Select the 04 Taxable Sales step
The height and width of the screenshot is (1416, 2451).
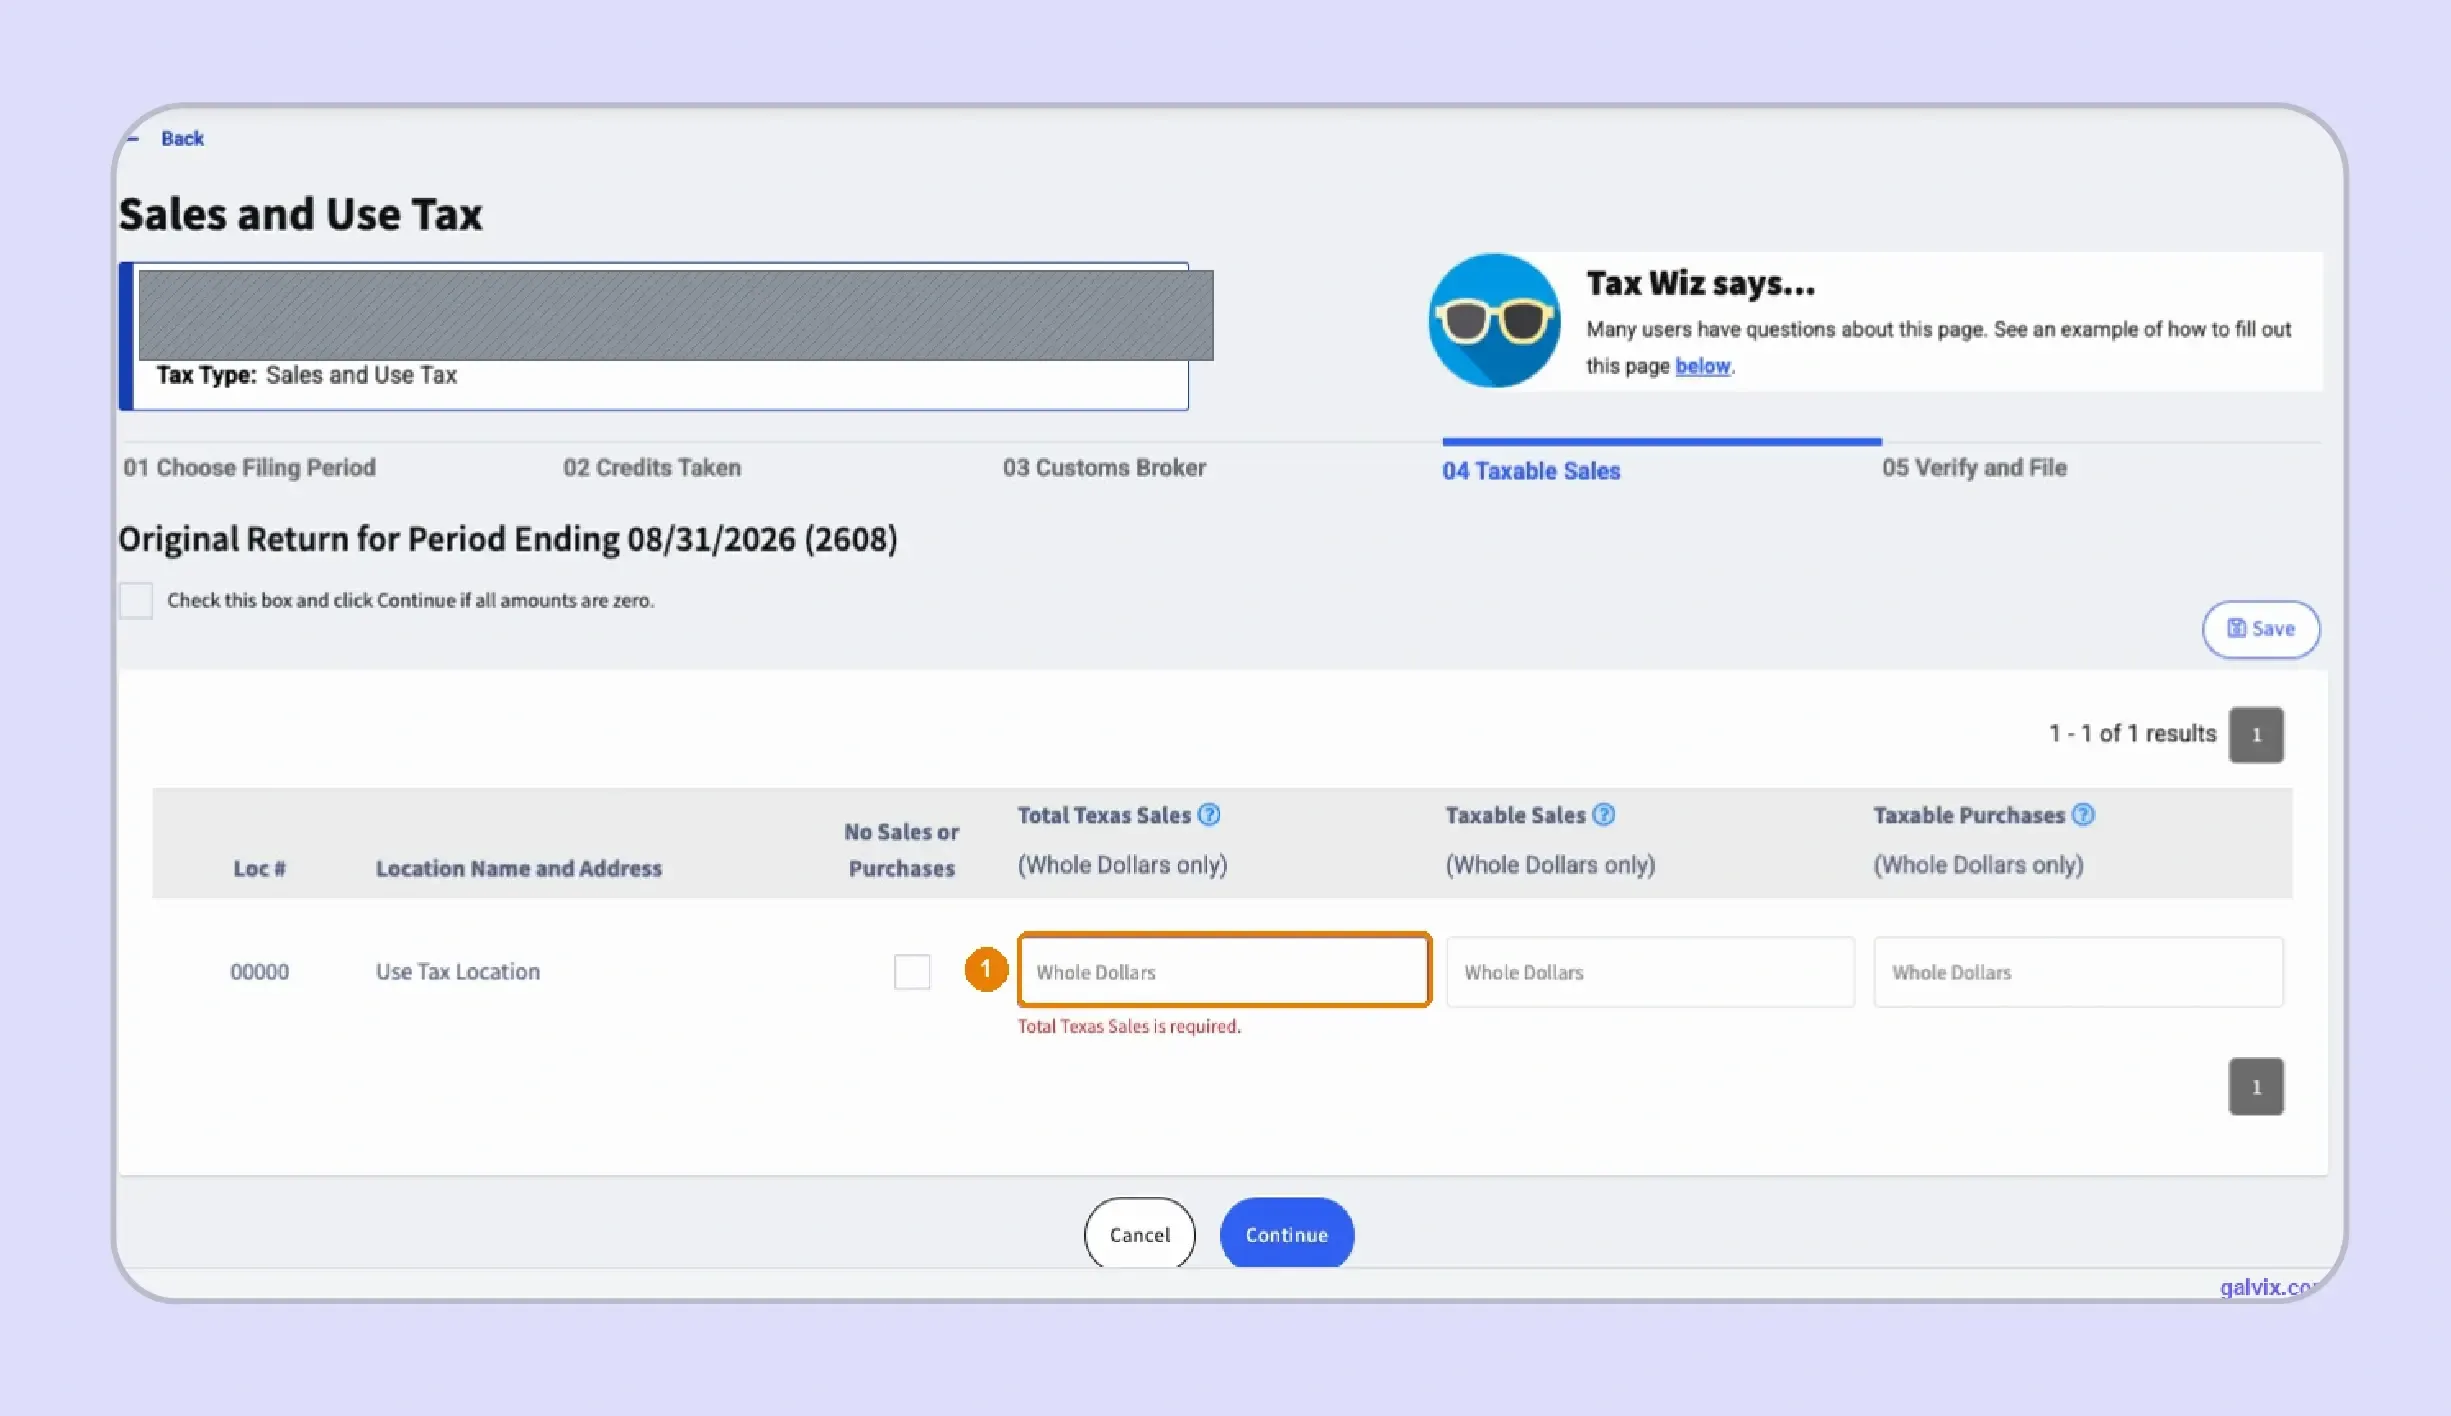1530,471
